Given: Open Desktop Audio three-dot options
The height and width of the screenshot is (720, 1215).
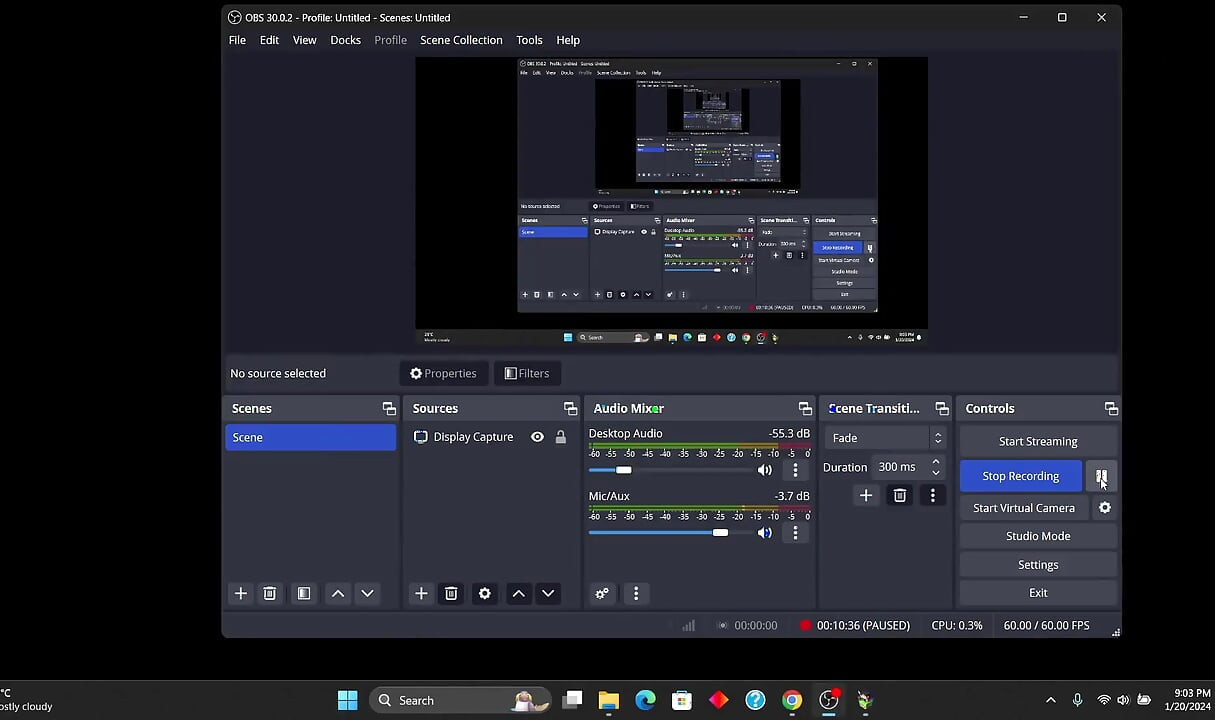Looking at the screenshot, I should pyautogui.click(x=796, y=470).
